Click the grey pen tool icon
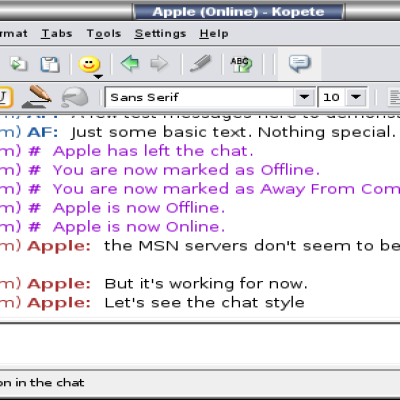The width and height of the screenshot is (400, 400). pos(201,63)
